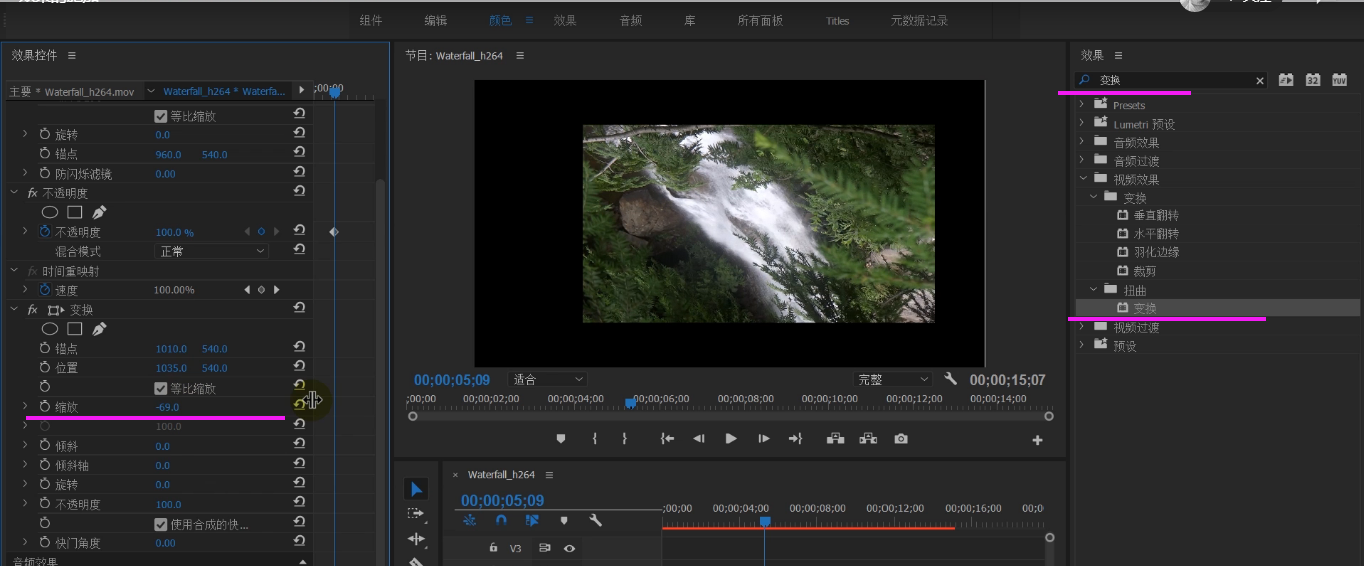Switch to the 音频 workspace tab
1364x566 pixels.
tap(630, 21)
